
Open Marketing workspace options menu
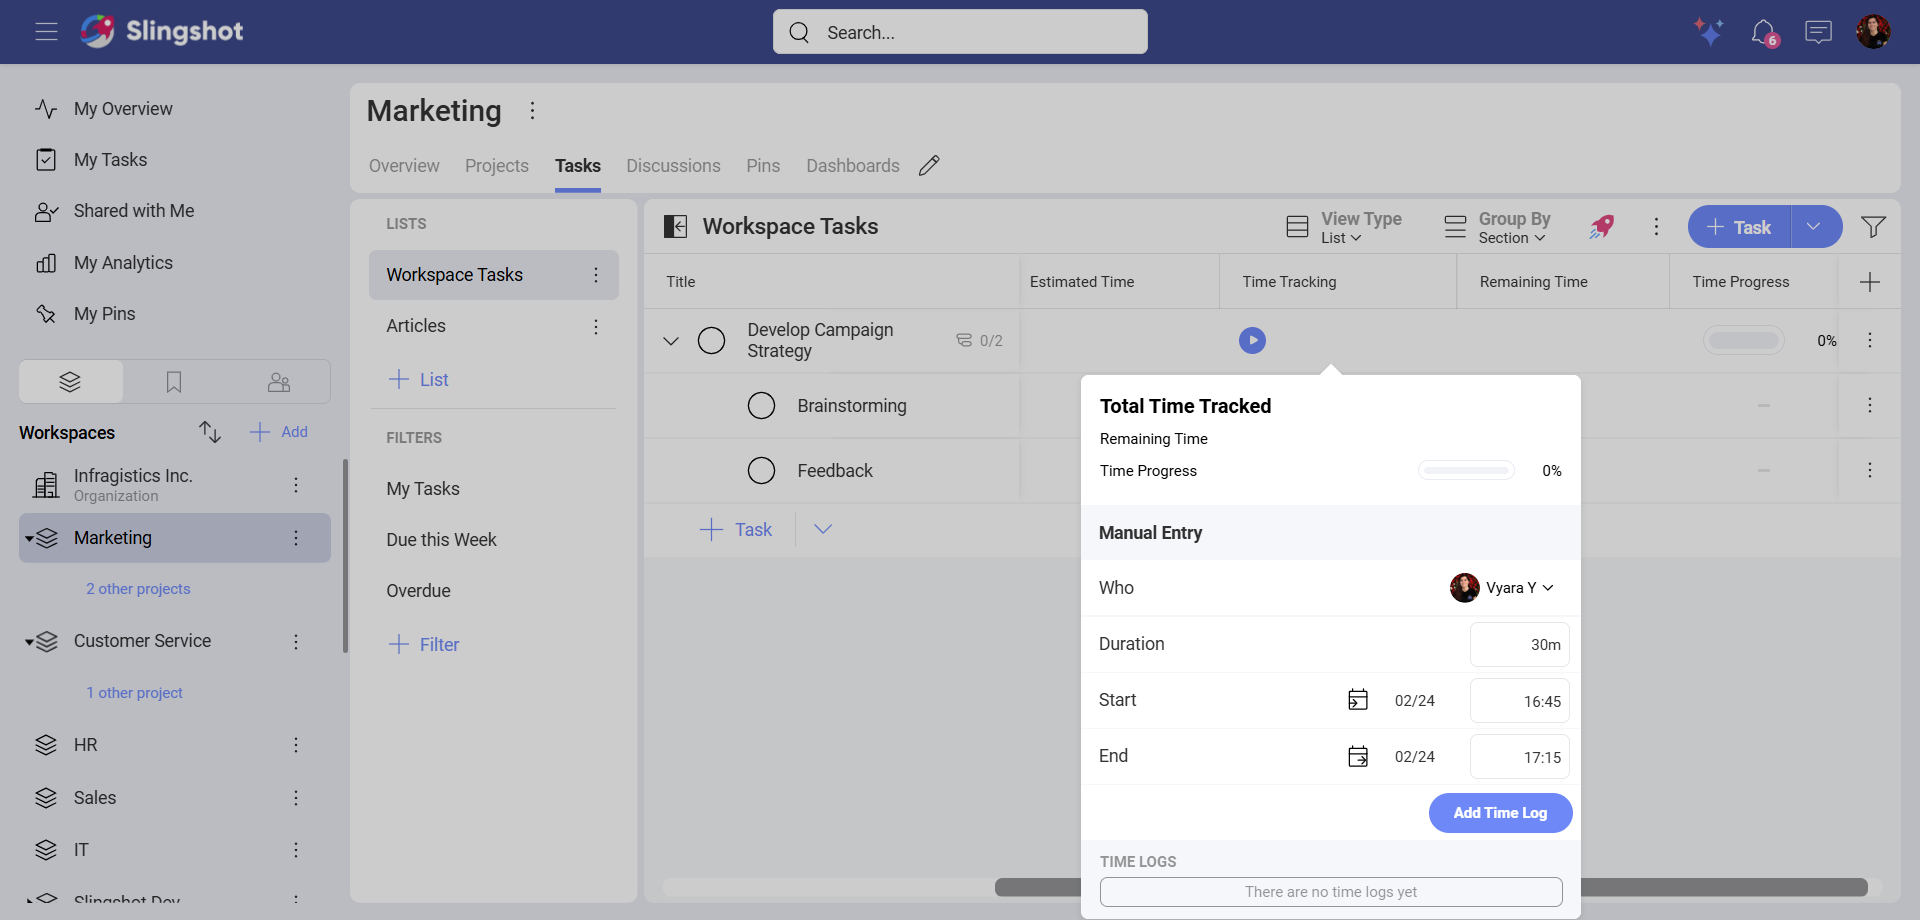point(533,111)
